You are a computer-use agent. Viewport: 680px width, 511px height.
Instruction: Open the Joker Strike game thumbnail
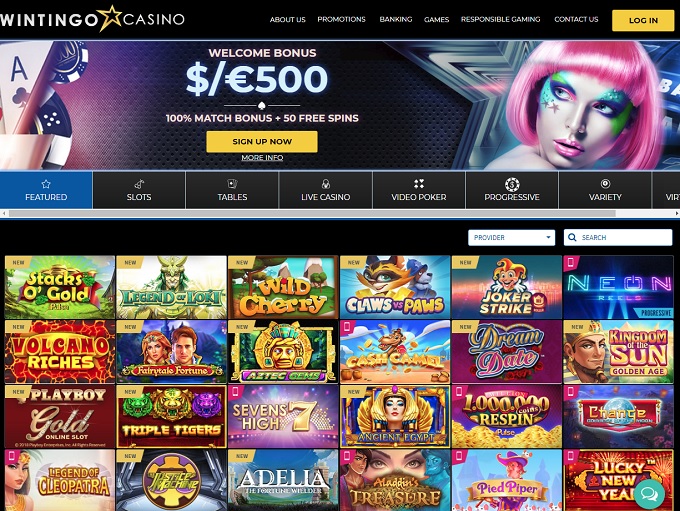[x=507, y=287]
